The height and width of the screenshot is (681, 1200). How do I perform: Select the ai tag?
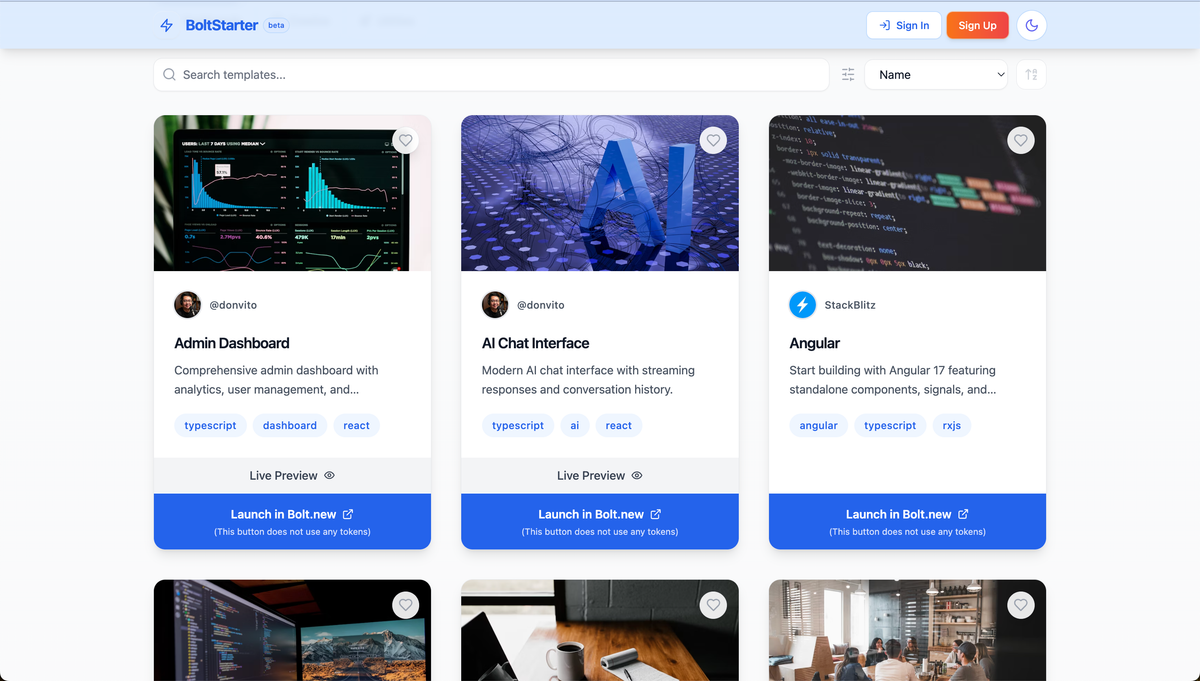[x=575, y=425]
